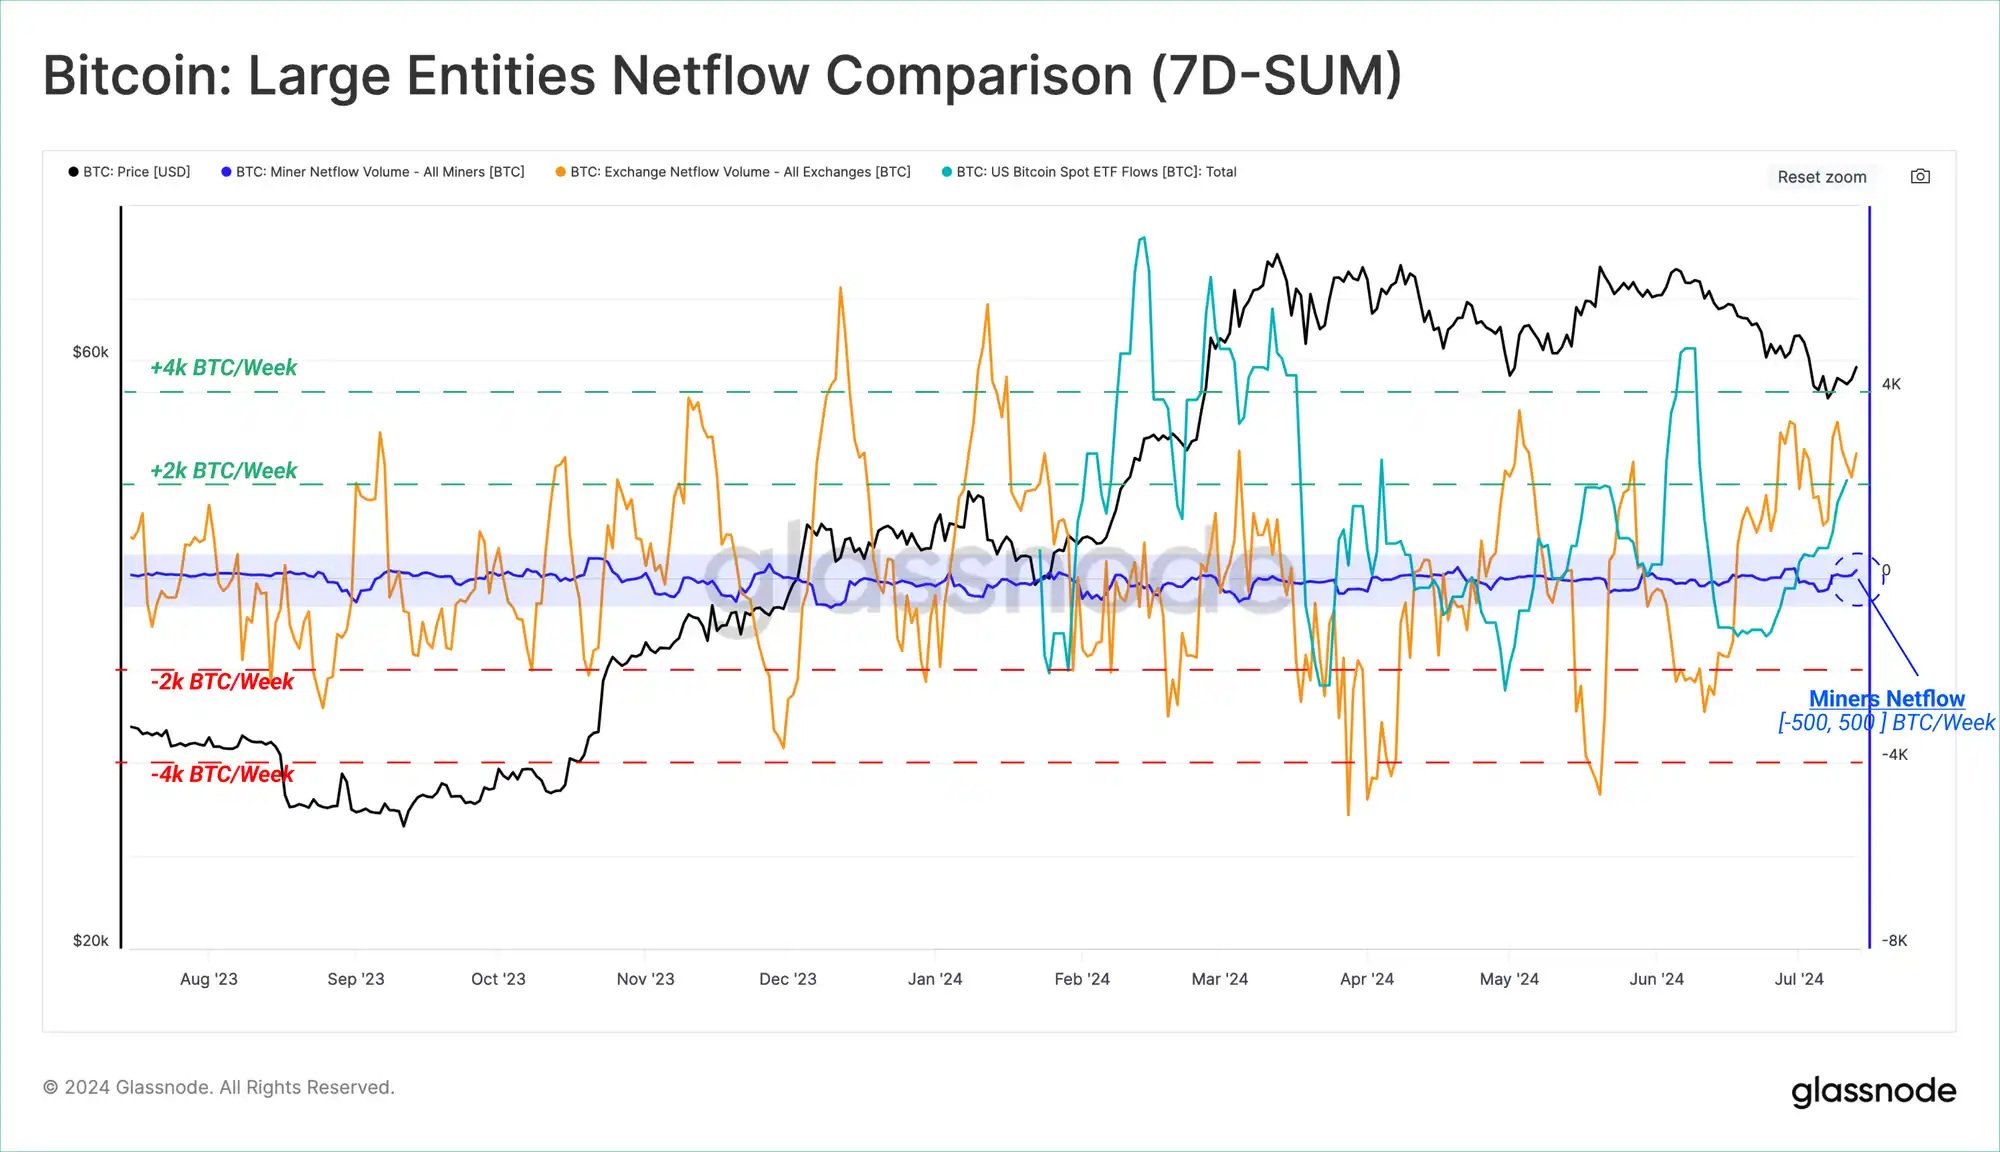
Task: Click the teal dot beside ETF Flows
Action: (946, 172)
